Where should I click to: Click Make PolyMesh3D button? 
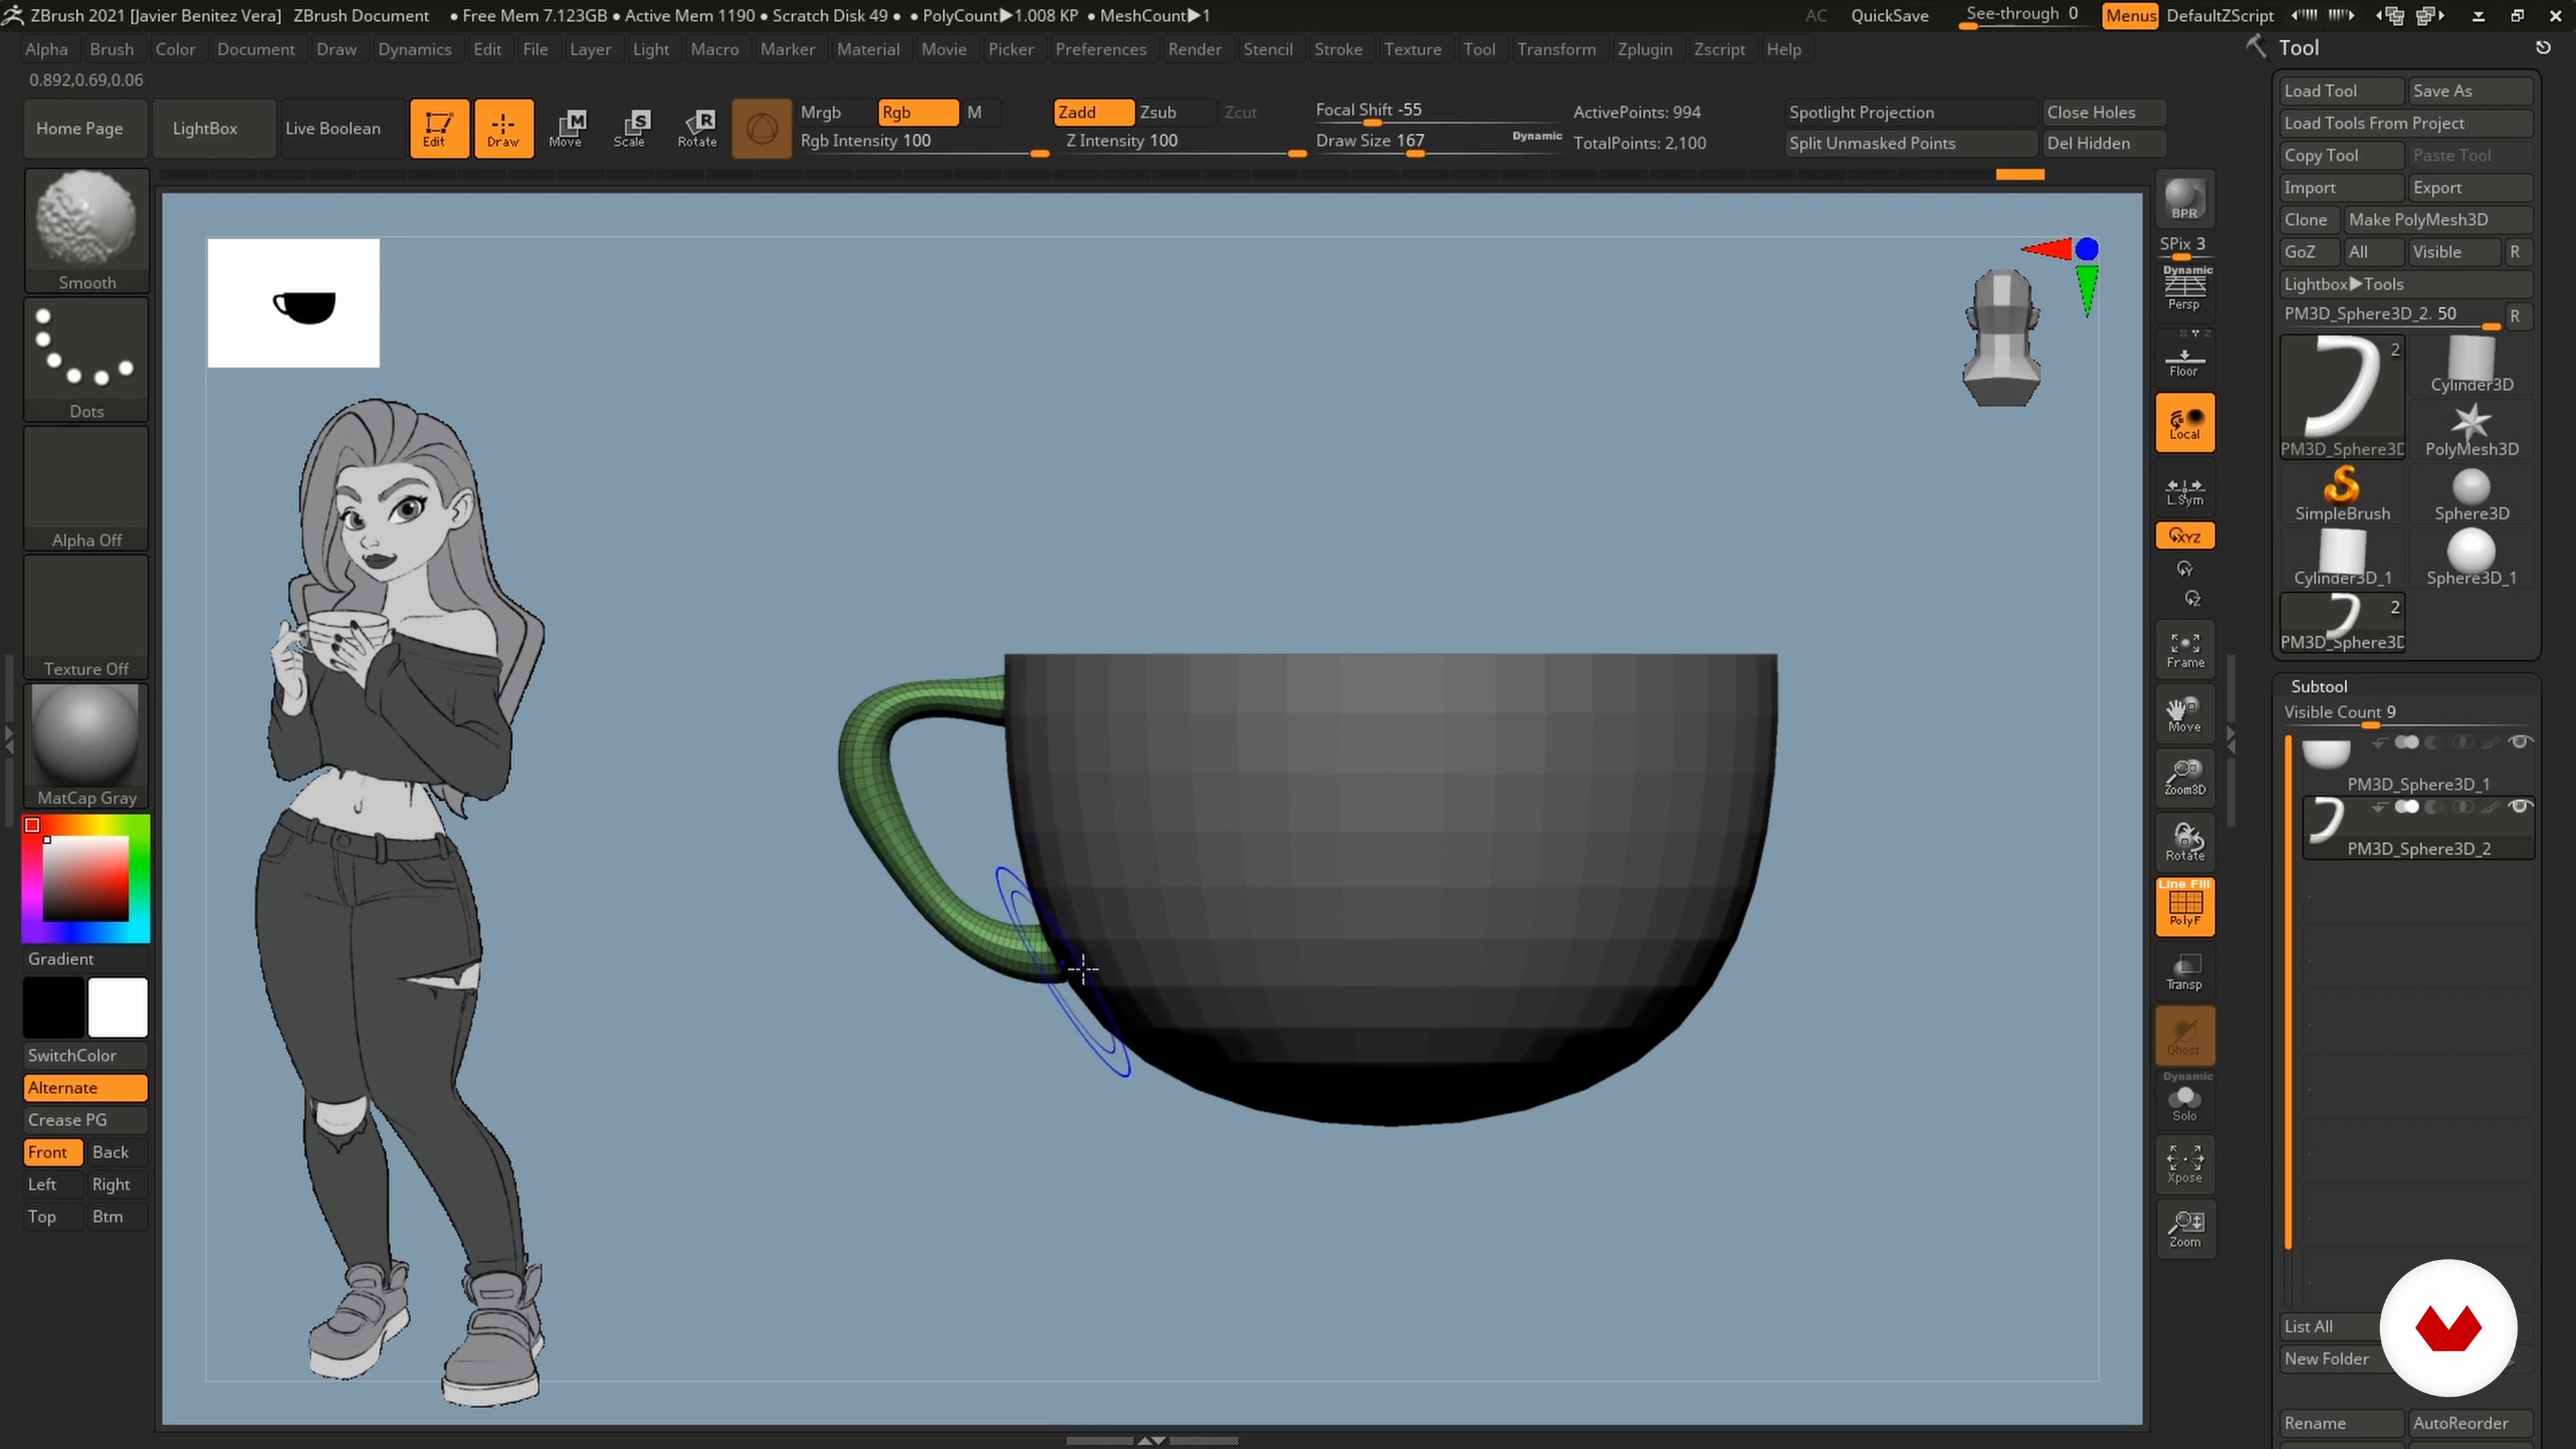(2418, 220)
